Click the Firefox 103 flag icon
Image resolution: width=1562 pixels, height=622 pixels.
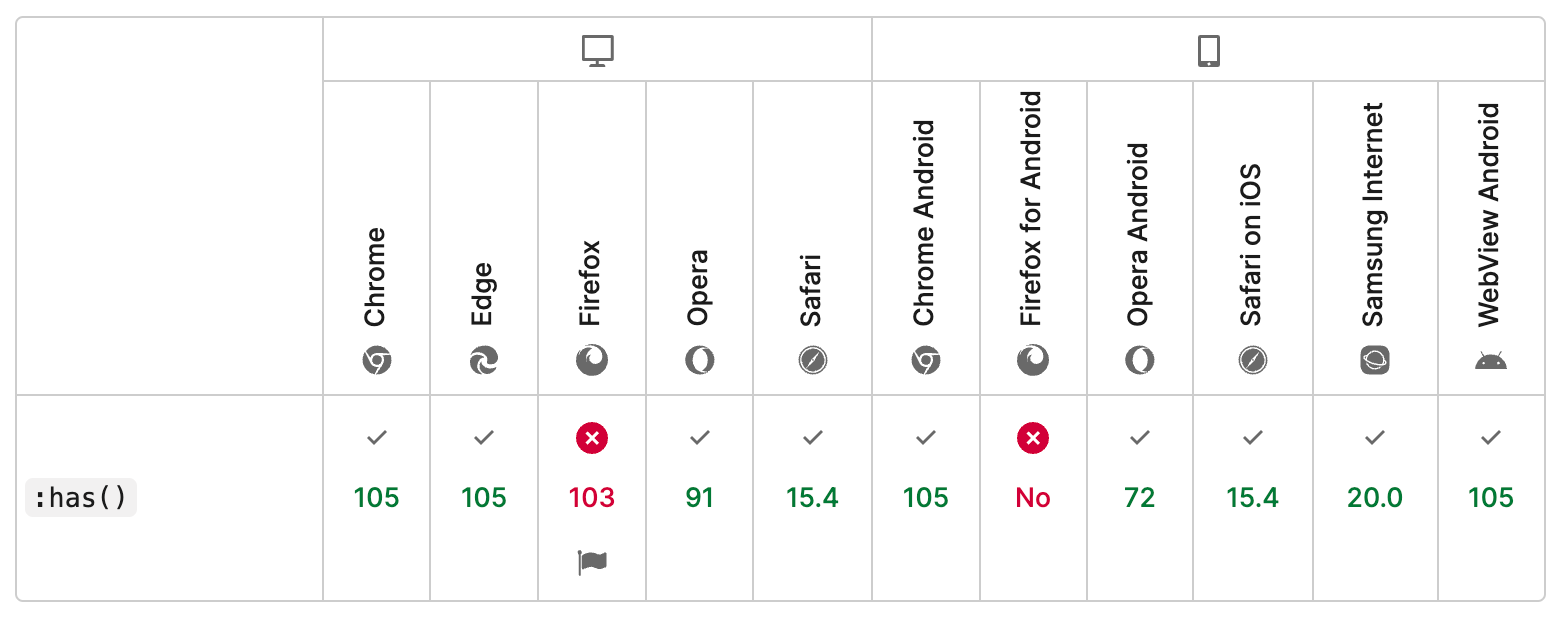(592, 563)
